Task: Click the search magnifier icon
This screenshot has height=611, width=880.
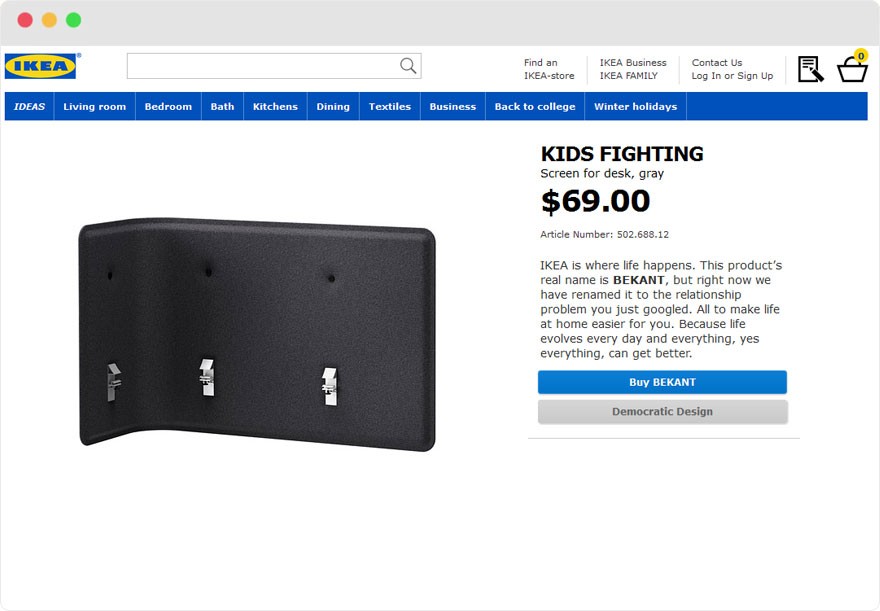Action: [408, 66]
